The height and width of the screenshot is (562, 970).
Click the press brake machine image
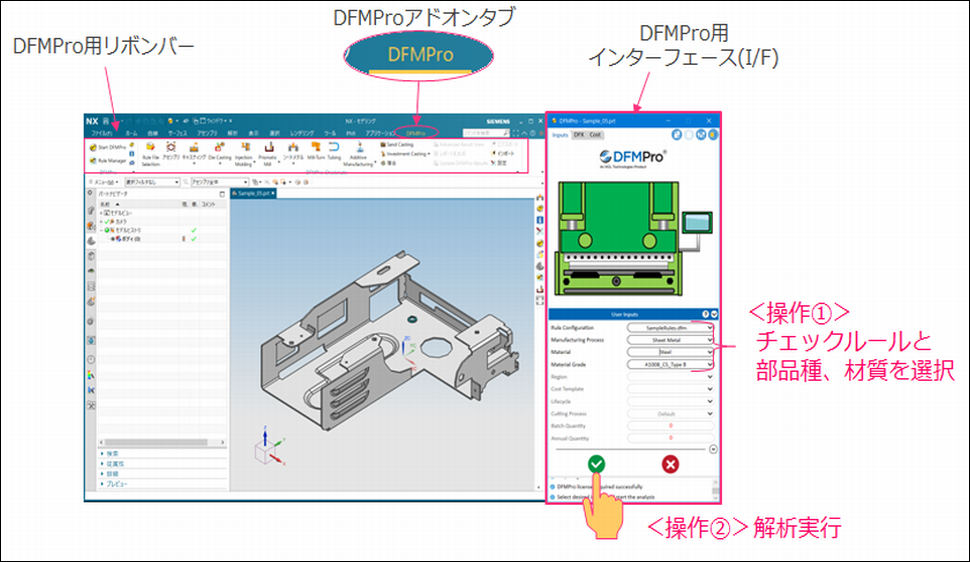point(634,238)
